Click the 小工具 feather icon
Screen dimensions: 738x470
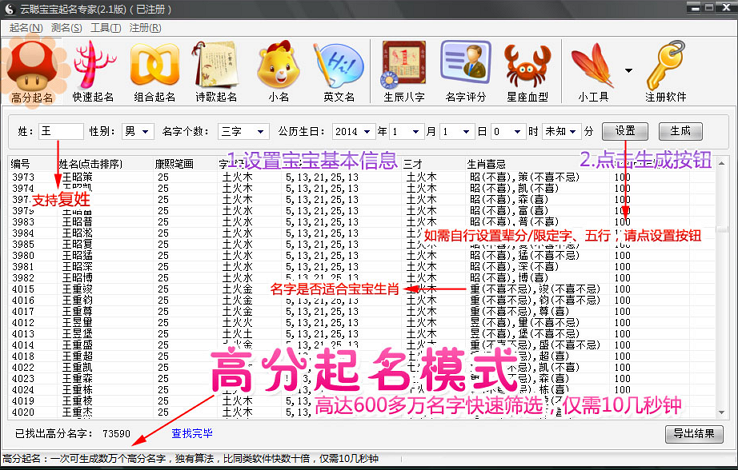593,72
